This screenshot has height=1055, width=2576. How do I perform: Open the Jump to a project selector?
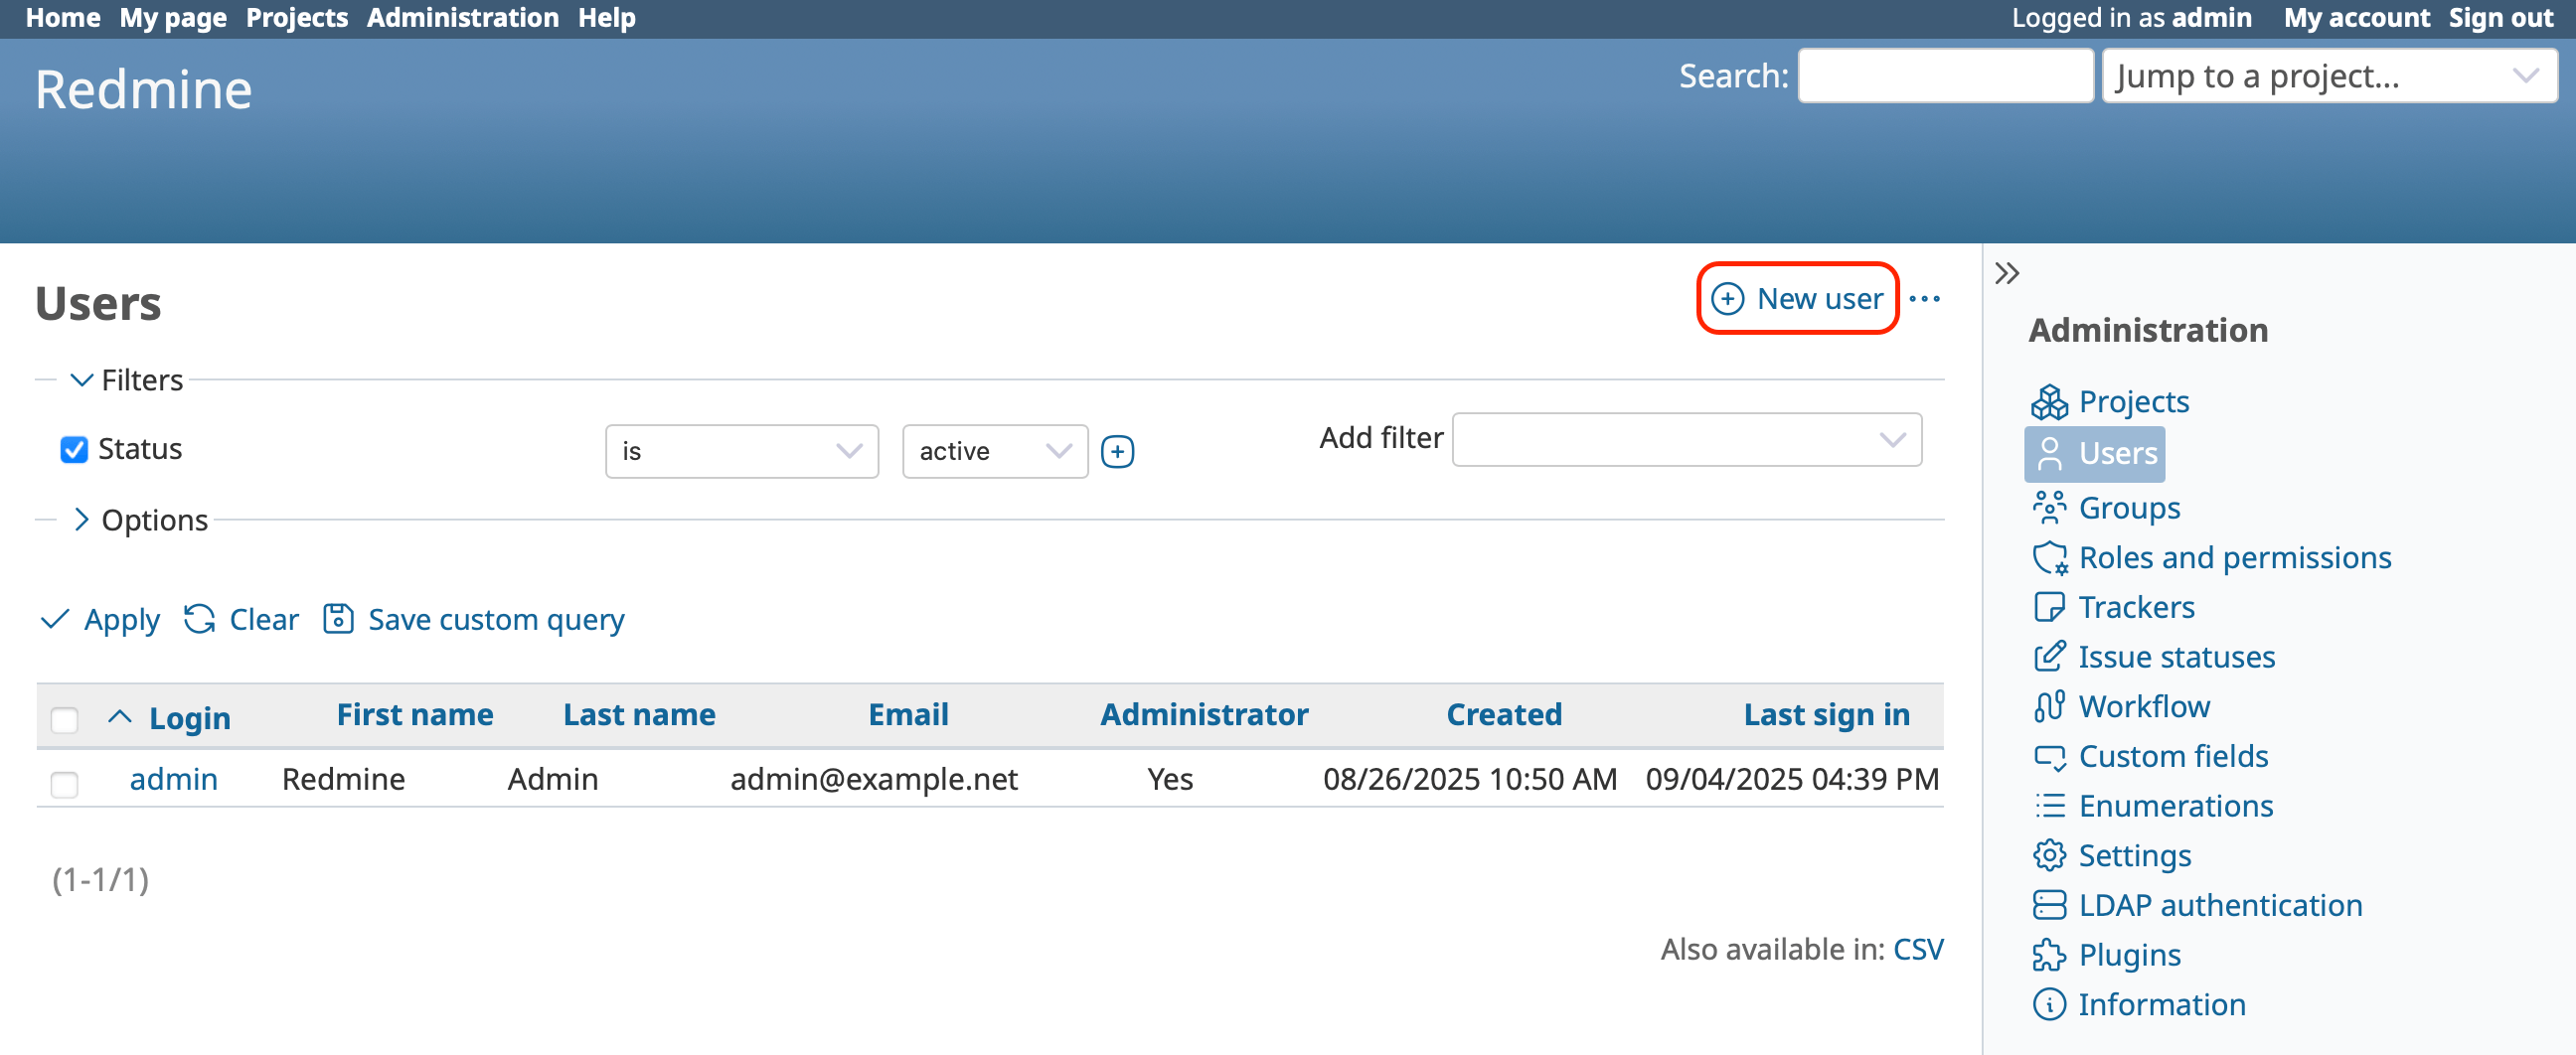point(2328,76)
